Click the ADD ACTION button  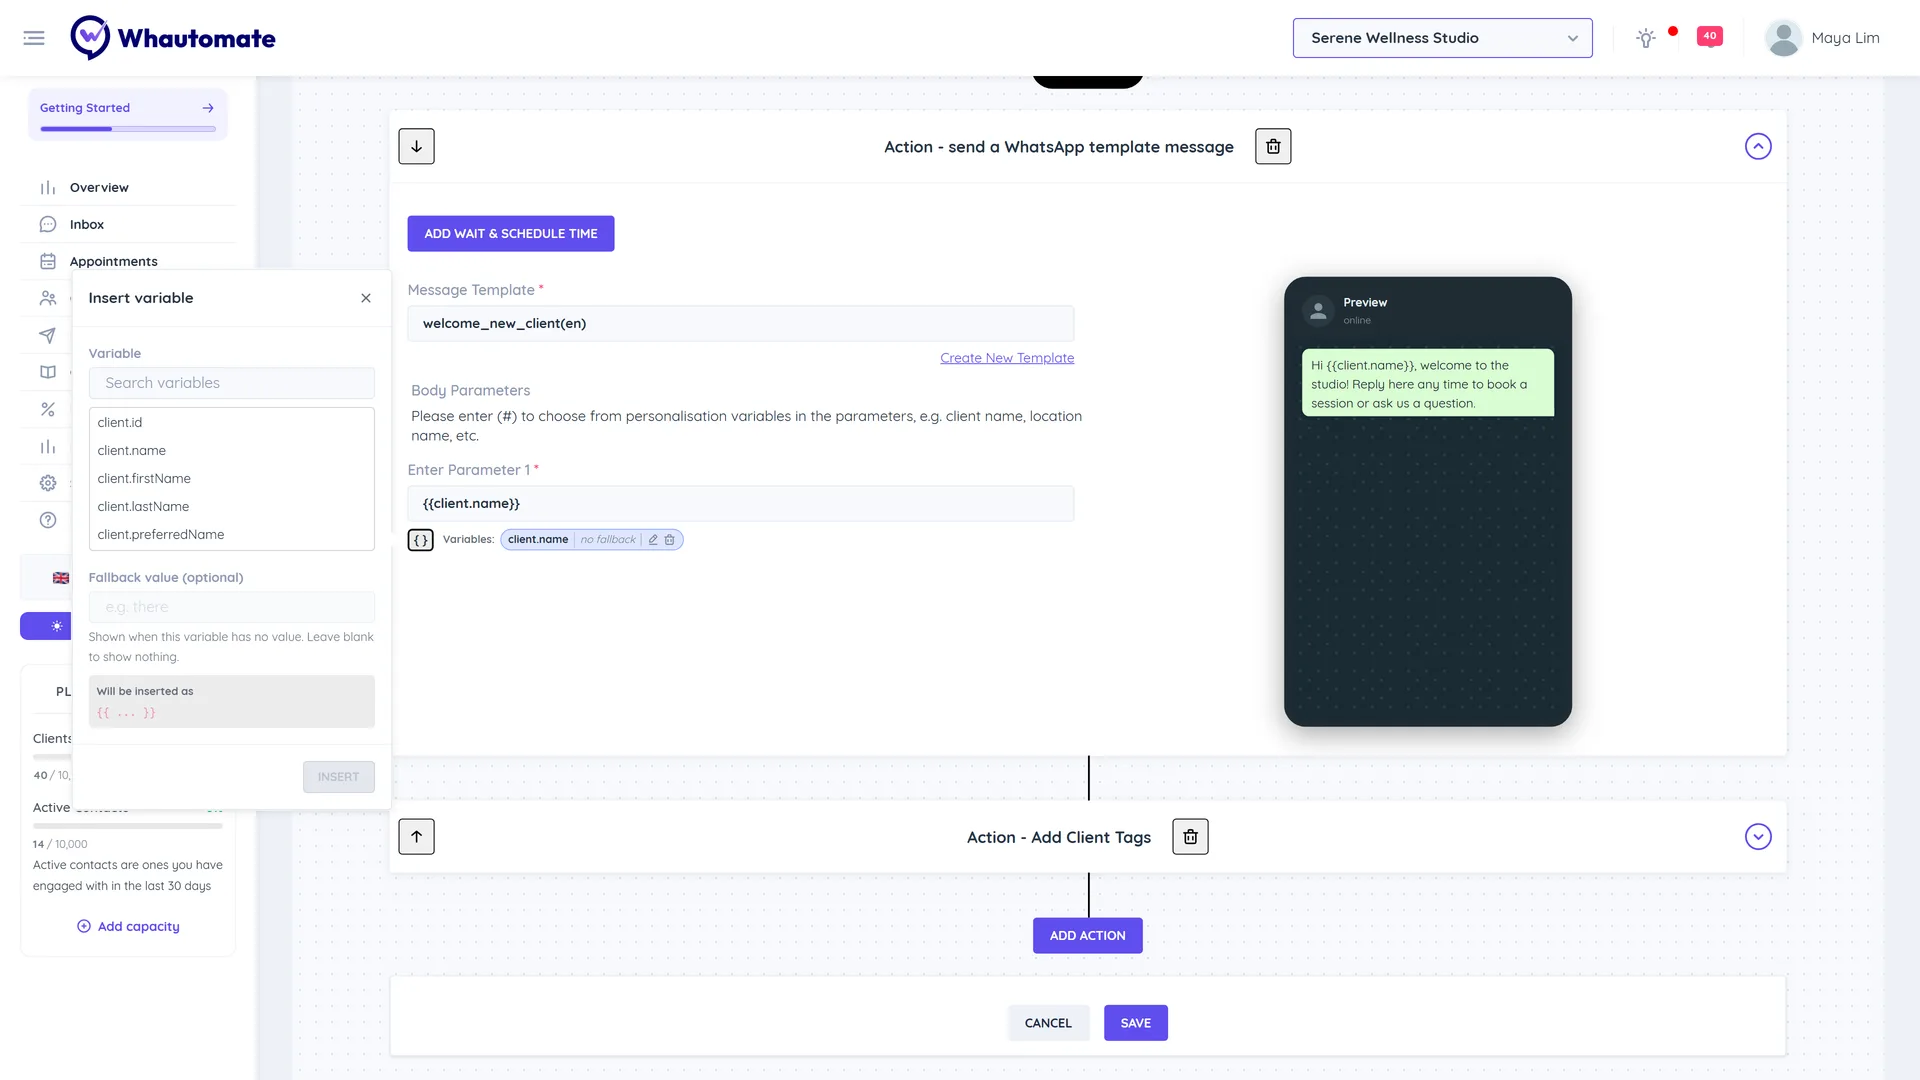1088,936
